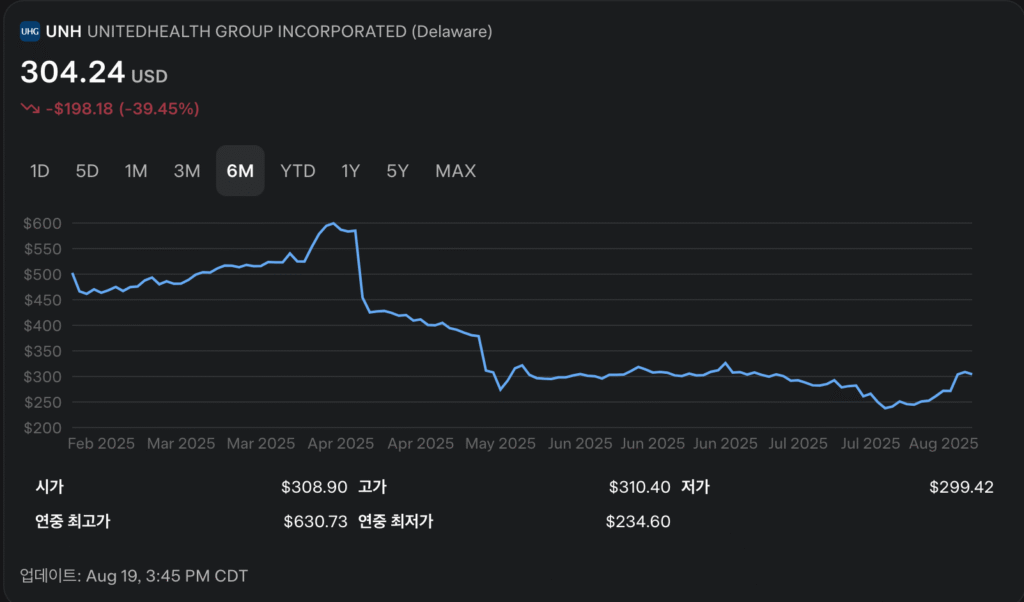Choose the 3M chart range
The width and height of the screenshot is (1024, 602).
[x=187, y=171]
